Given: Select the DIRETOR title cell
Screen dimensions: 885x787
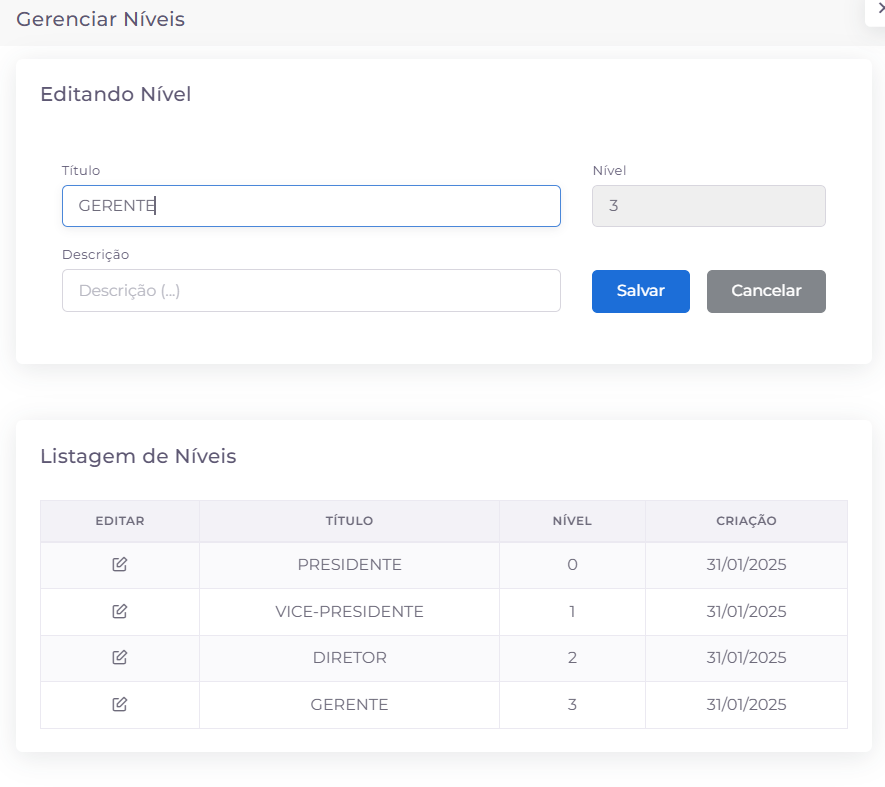Looking at the screenshot, I should [x=349, y=658].
